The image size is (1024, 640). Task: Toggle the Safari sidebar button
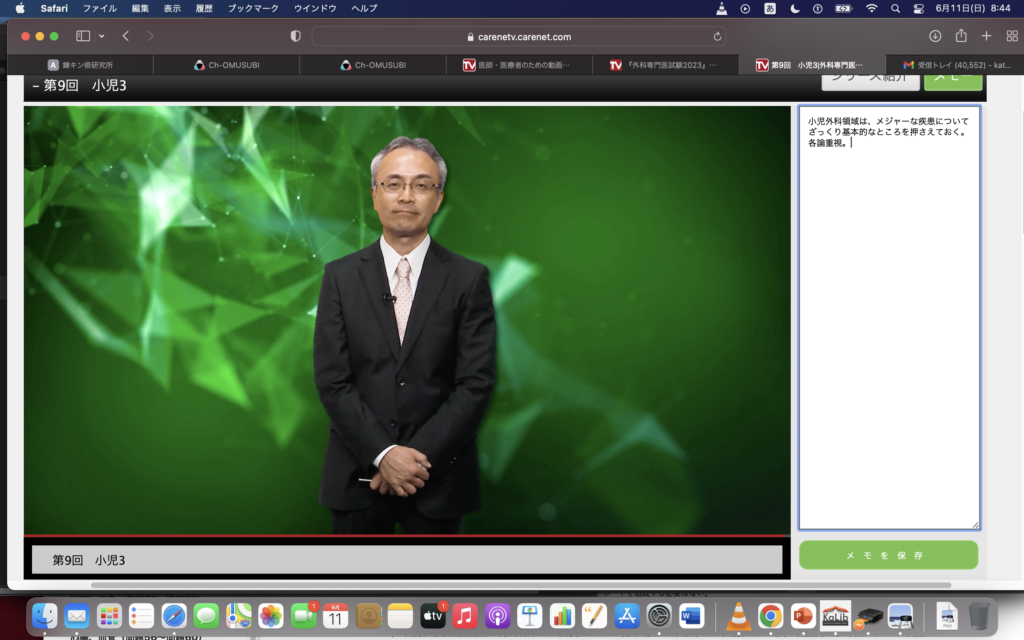pos(83,36)
